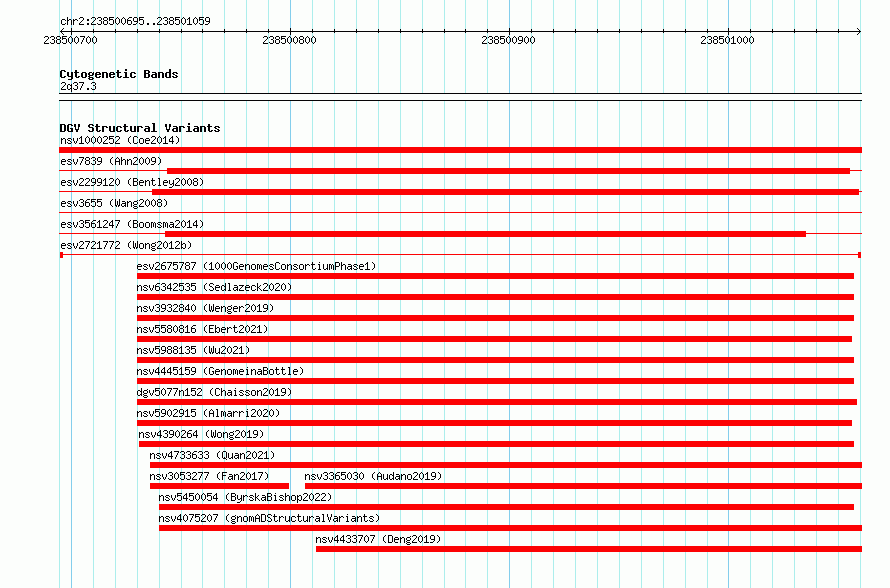
Task: Click the left end cap of esv2721772
Action: pos(61,255)
